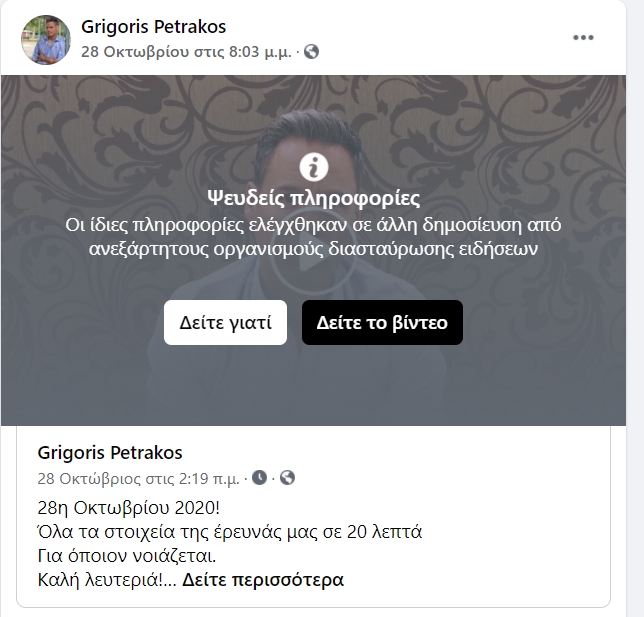Click the info icon above Ψευδείς πληροφορίες

coord(314,165)
